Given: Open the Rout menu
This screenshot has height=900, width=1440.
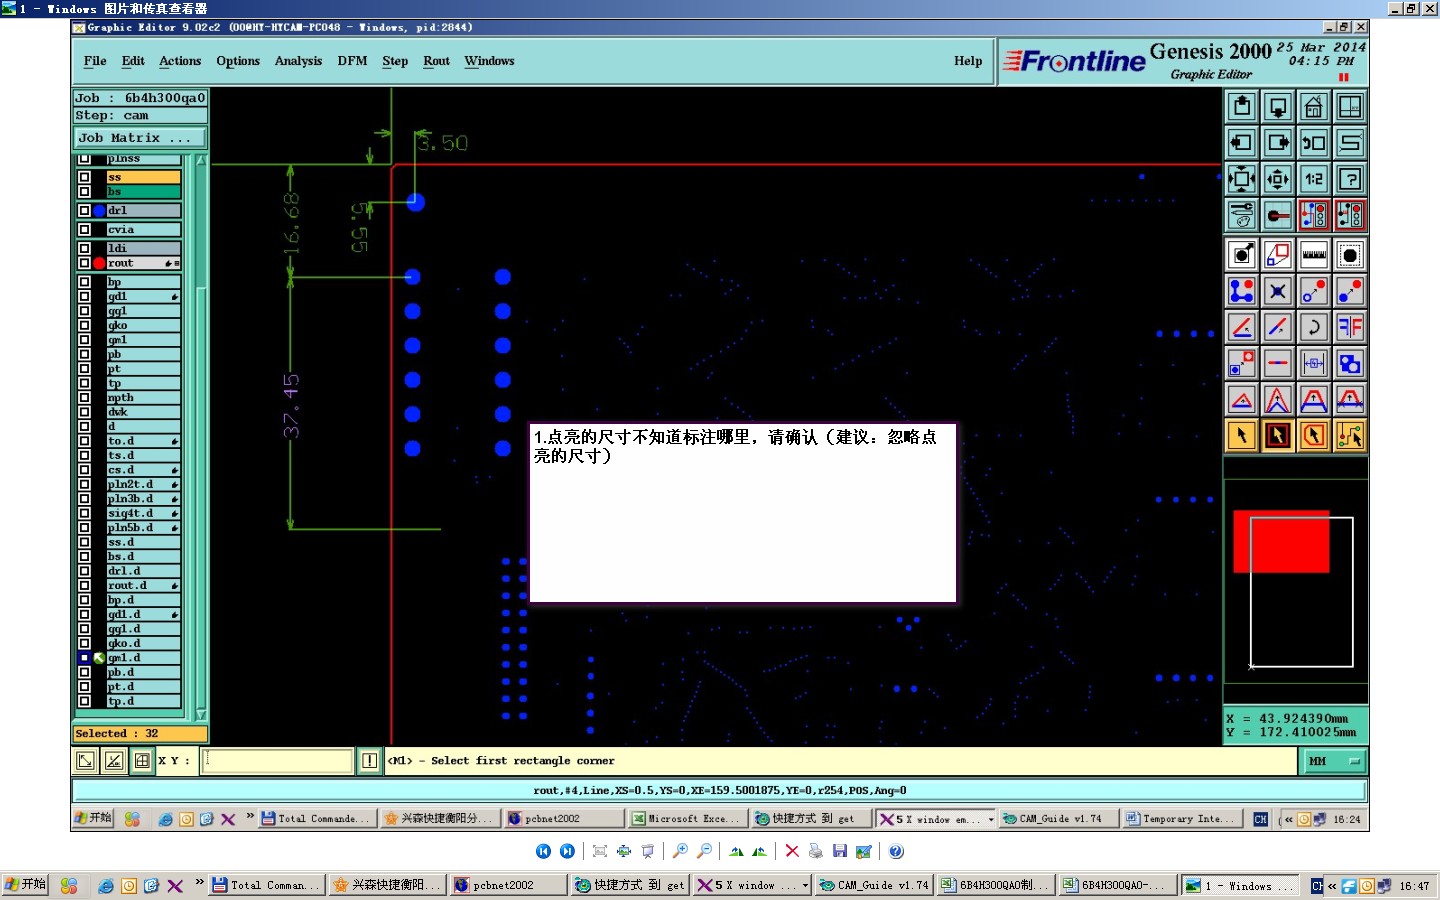Looking at the screenshot, I should [x=436, y=61].
